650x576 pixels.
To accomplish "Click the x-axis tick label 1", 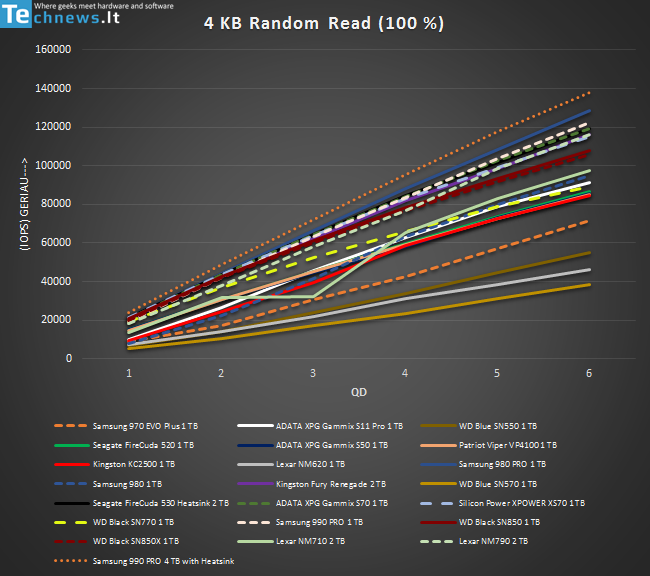I will [129, 373].
